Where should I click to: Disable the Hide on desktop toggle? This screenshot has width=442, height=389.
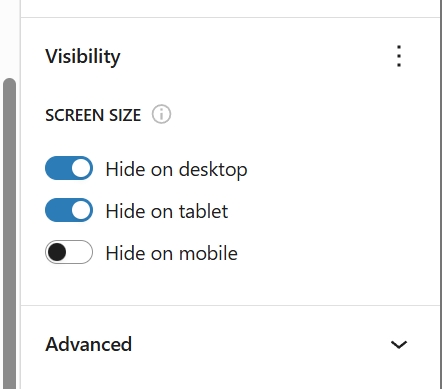tap(69, 168)
